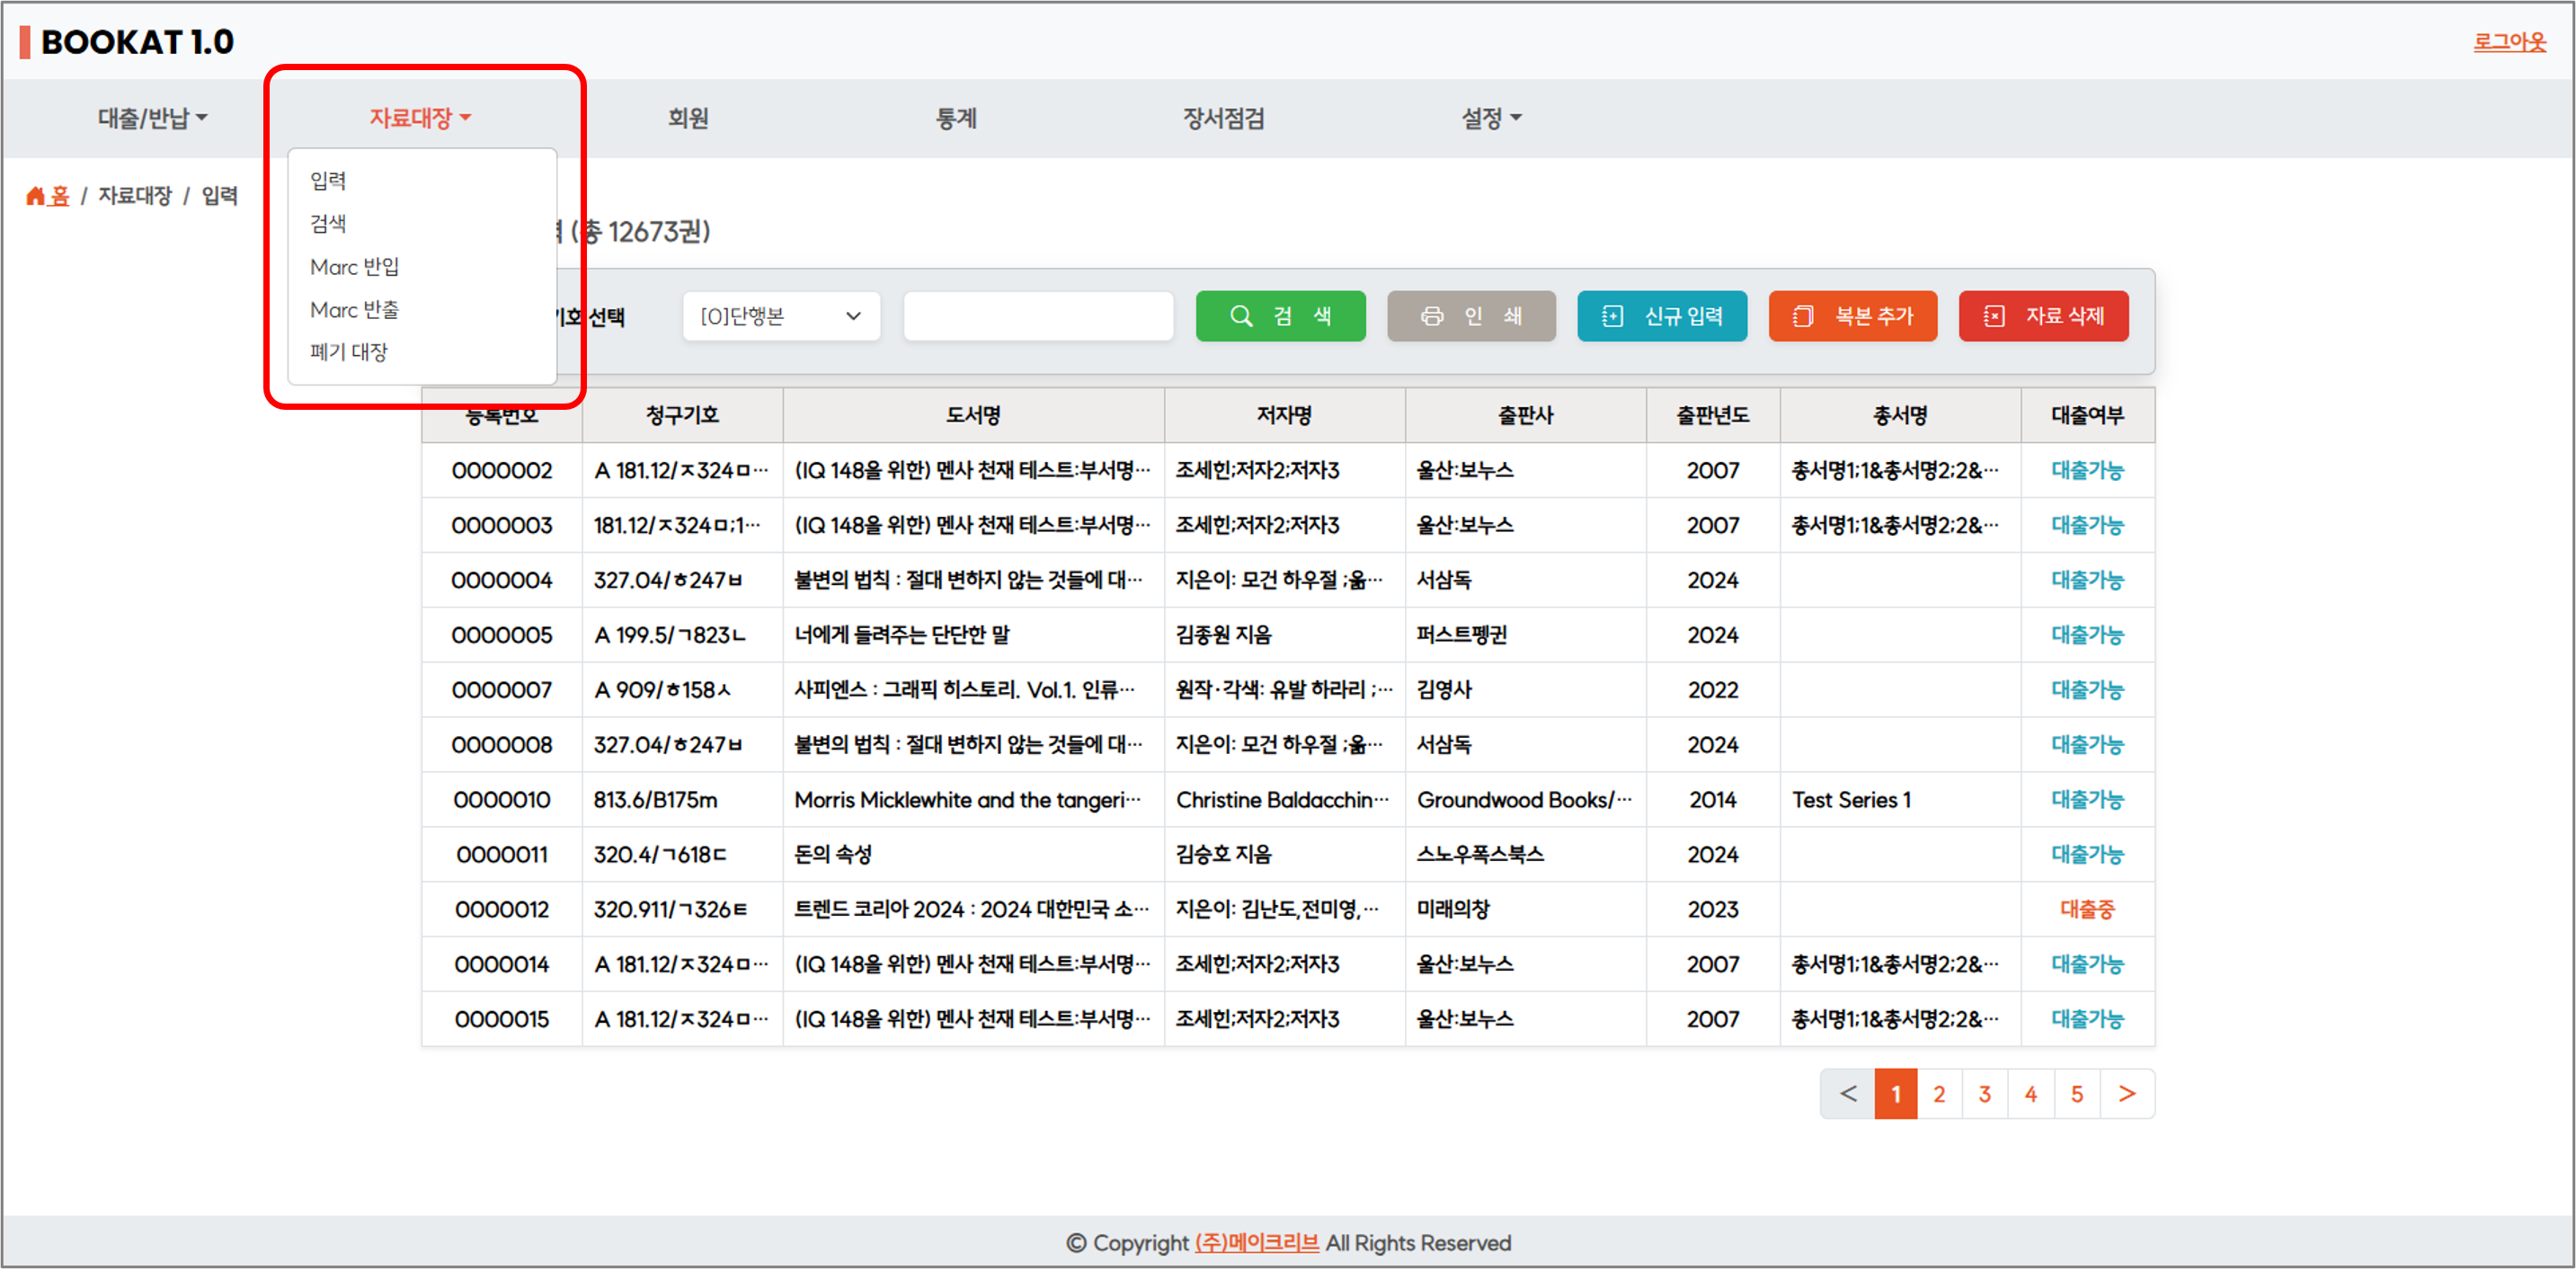Viewport: 2576px width, 1269px height.
Task: Expand the 설정 menu
Action: (1490, 118)
